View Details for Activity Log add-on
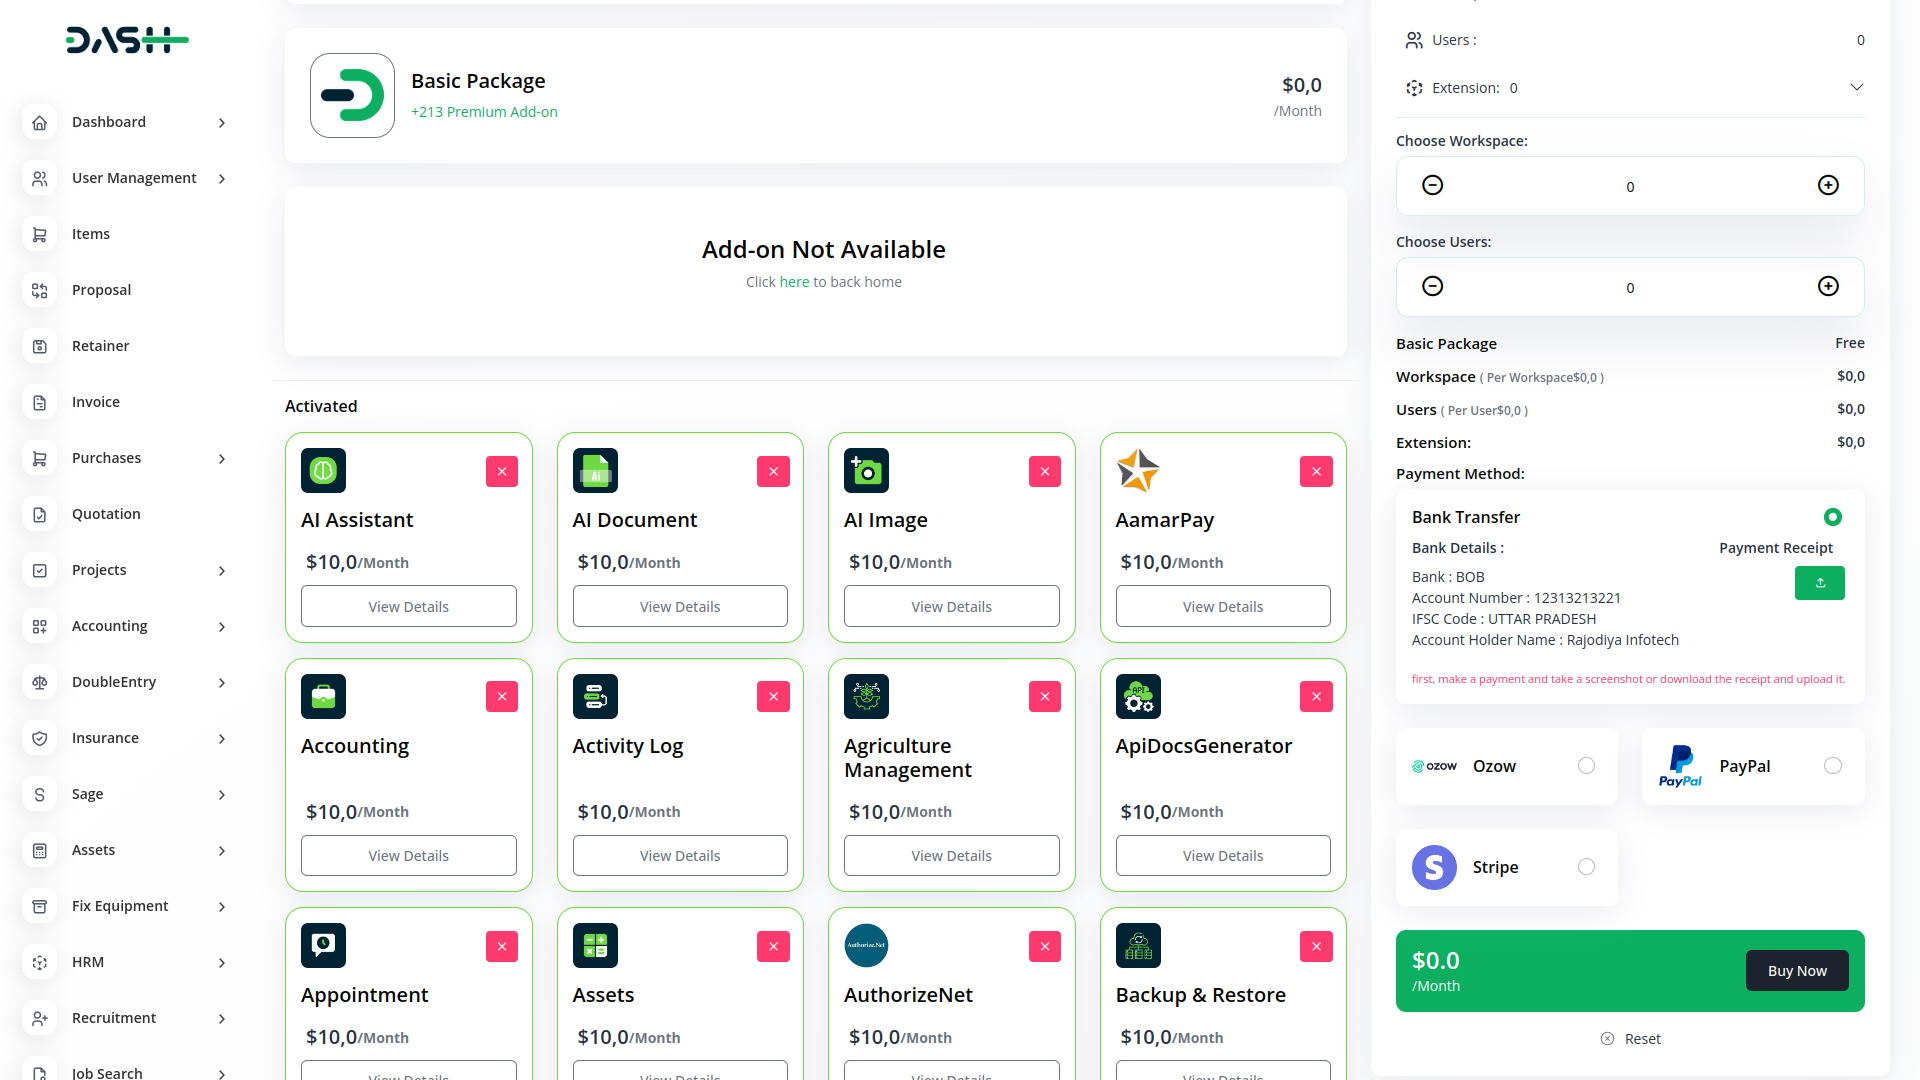Viewport: 1920px width, 1080px height. tap(680, 856)
